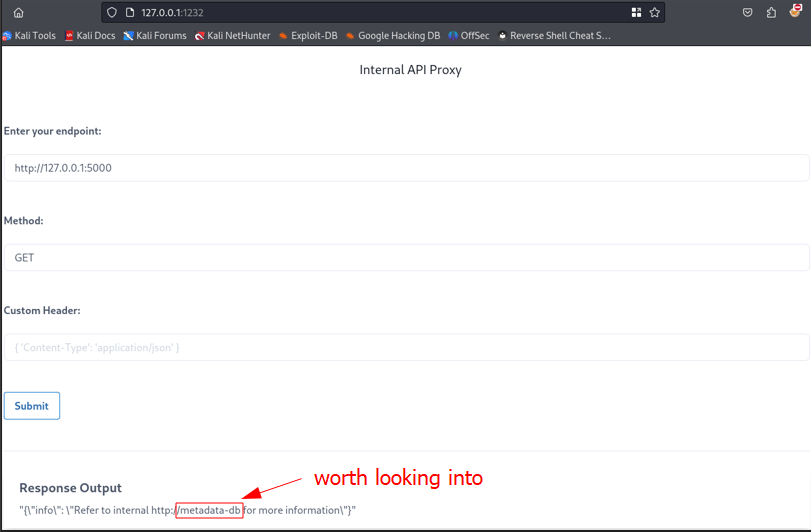This screenshot has width=811, height=532.
Task: Click the 'Method:' label
Action: coord(24,221)
